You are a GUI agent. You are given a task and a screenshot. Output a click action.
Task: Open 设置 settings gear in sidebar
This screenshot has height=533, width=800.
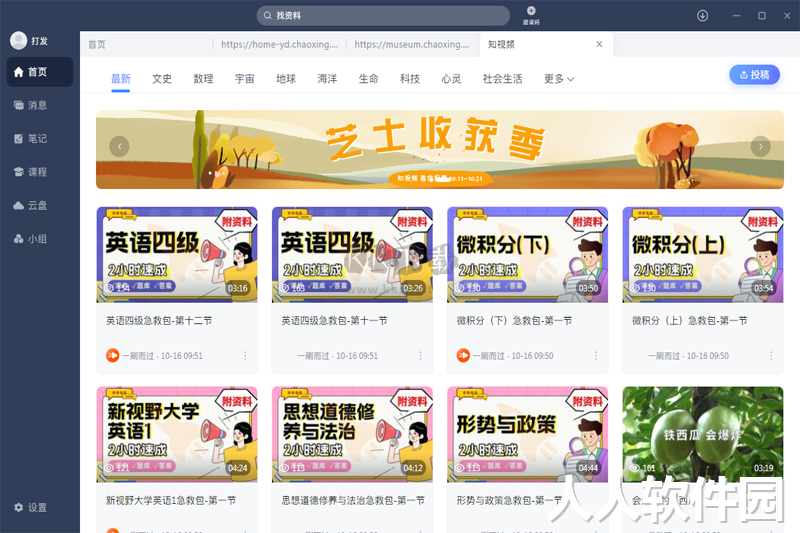point(31,507)
